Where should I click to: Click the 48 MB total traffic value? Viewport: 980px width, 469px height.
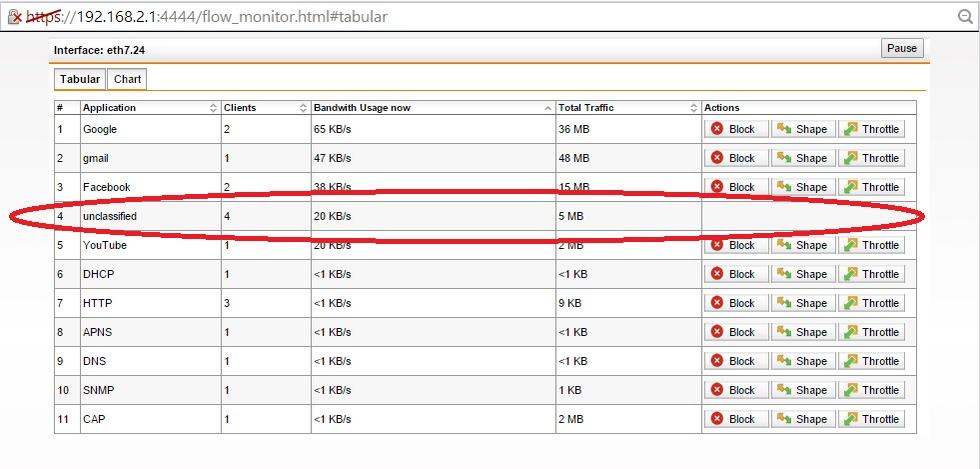(574, 158)
